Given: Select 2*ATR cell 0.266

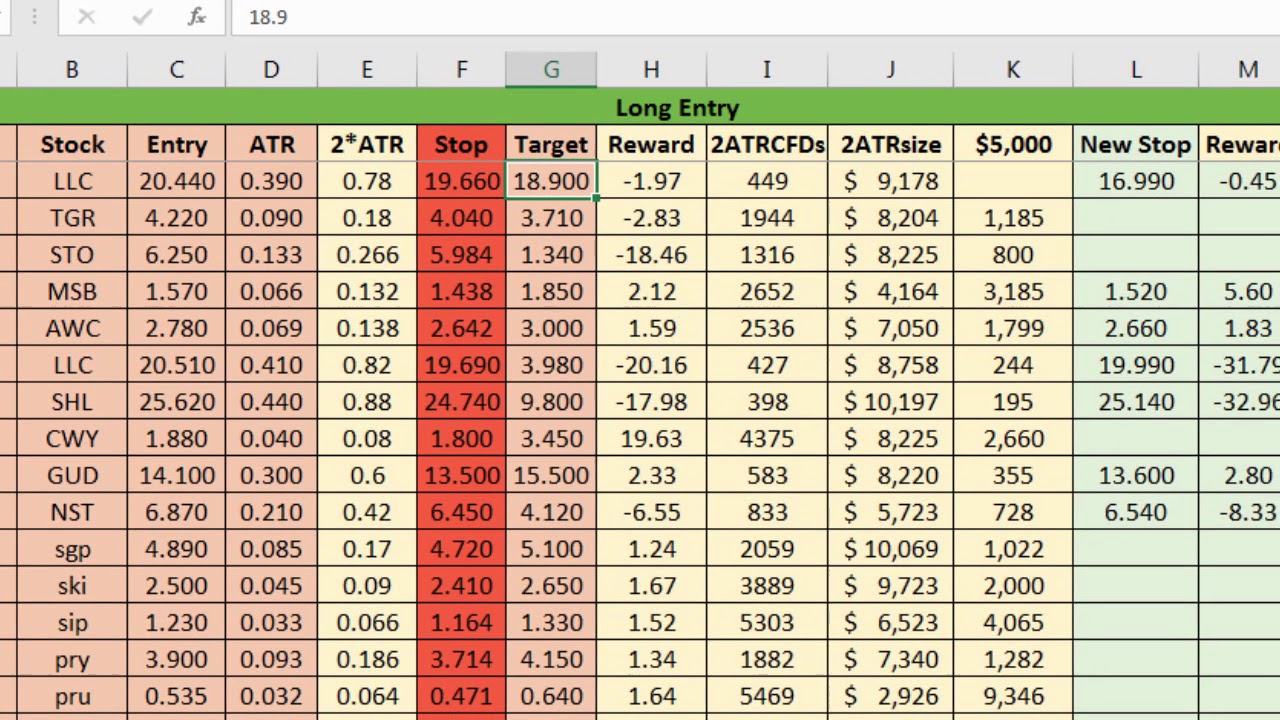Looking at the screenshot, I should (367, 255).
